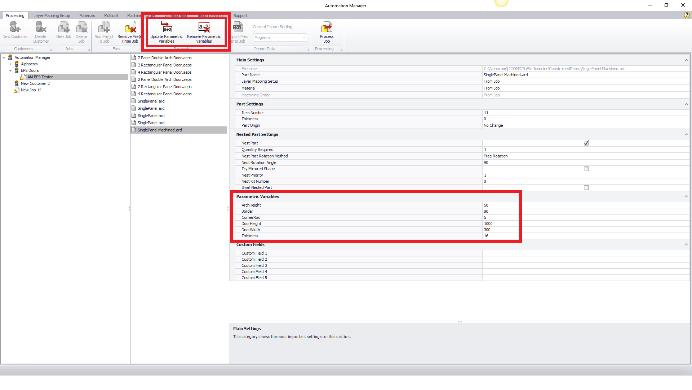Click the Nest Rotation Angle value 90
692x390 pixels.
585,162
